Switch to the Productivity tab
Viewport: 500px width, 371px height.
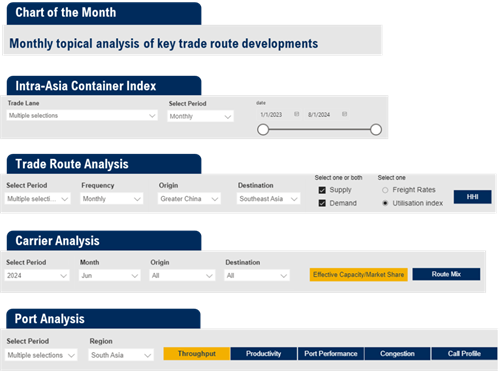(264, 354)
